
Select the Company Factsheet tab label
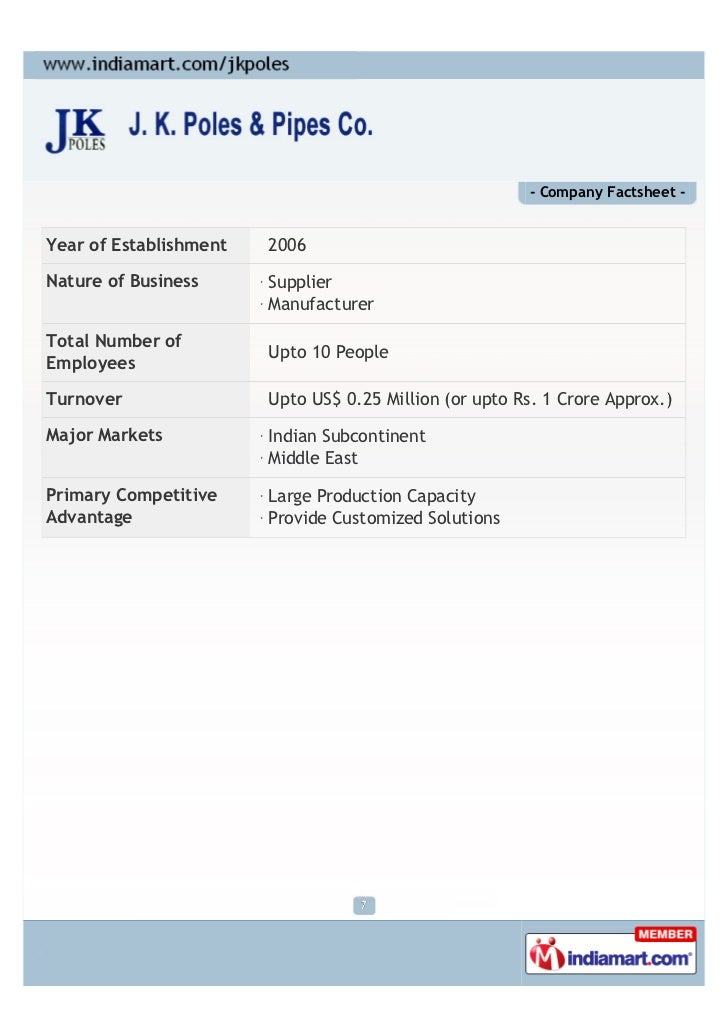(x=607, y=192)
